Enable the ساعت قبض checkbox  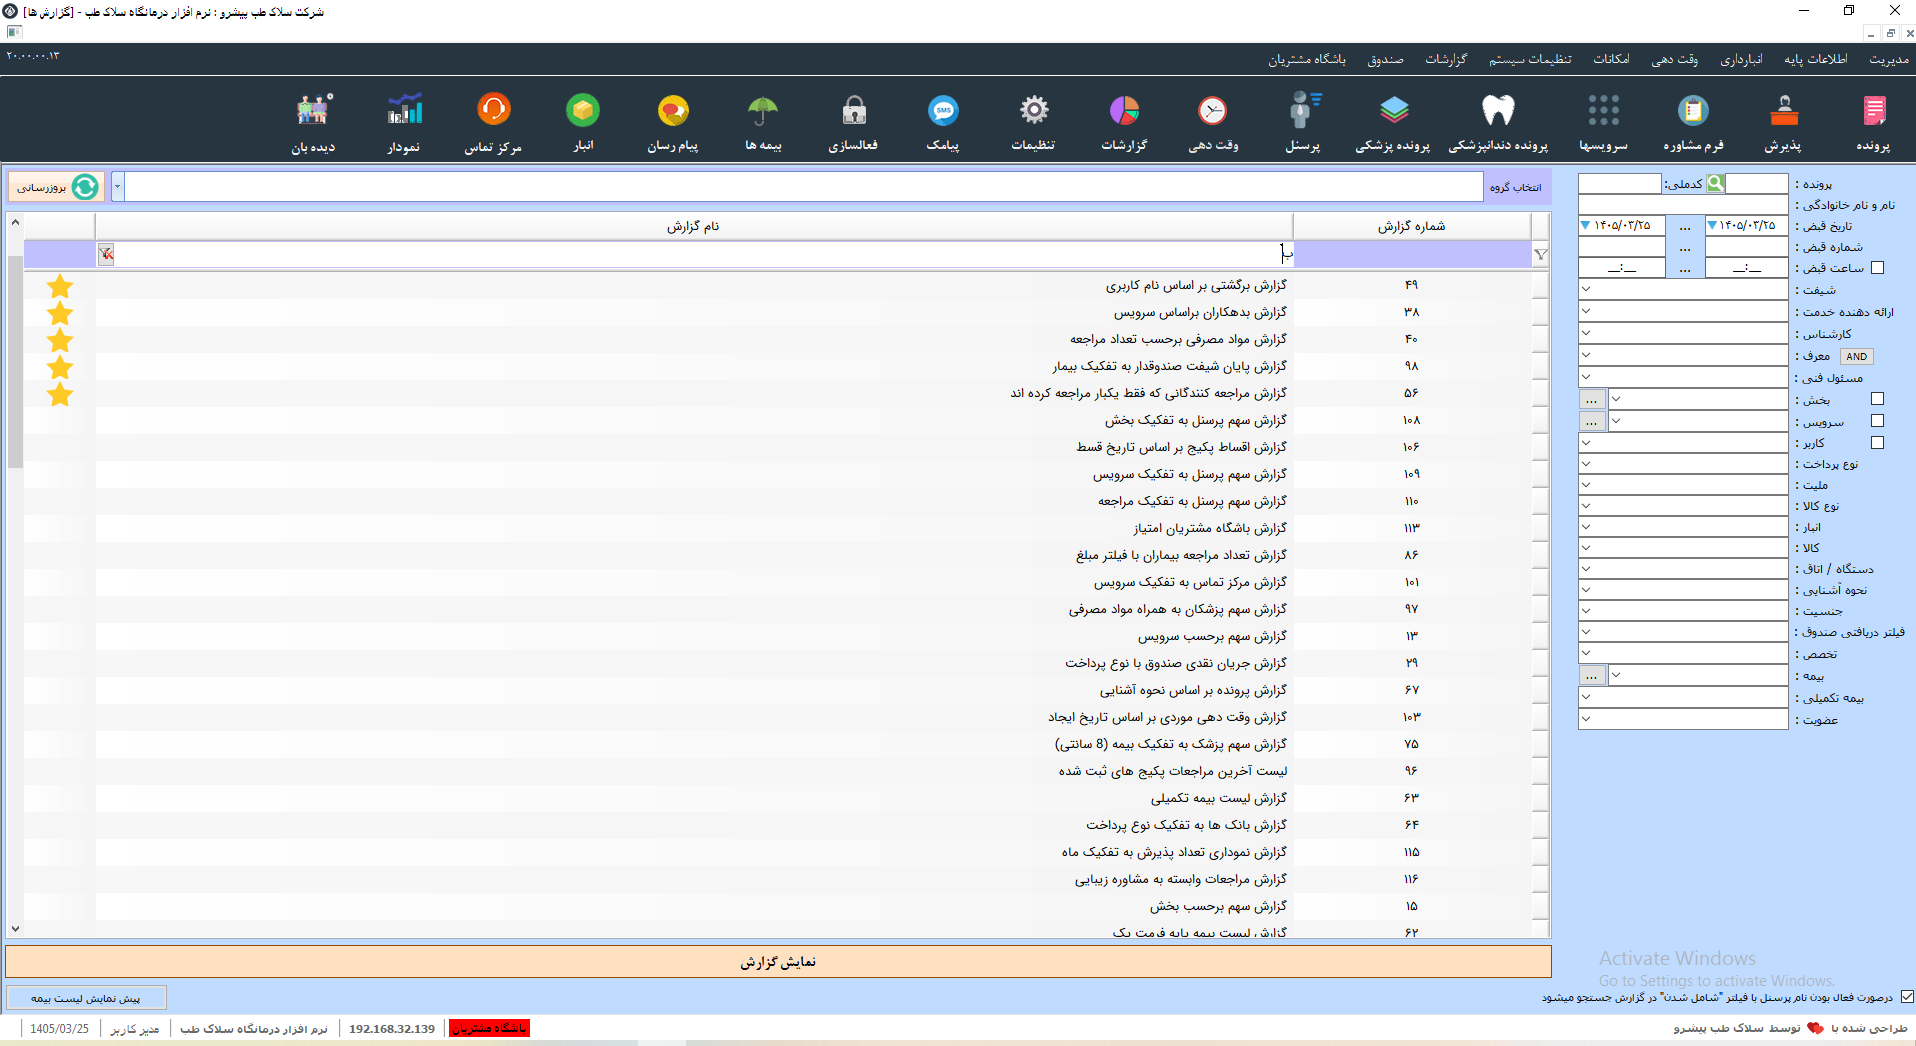[1877, 268]
